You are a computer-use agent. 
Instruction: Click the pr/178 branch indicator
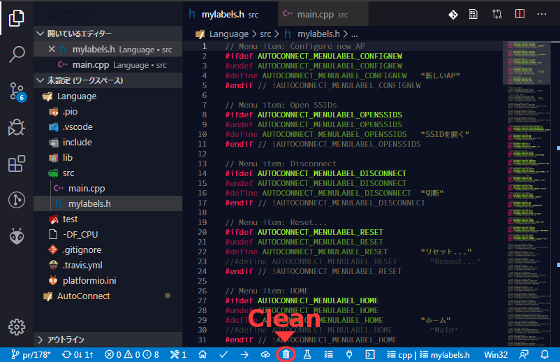coord(31,355)
